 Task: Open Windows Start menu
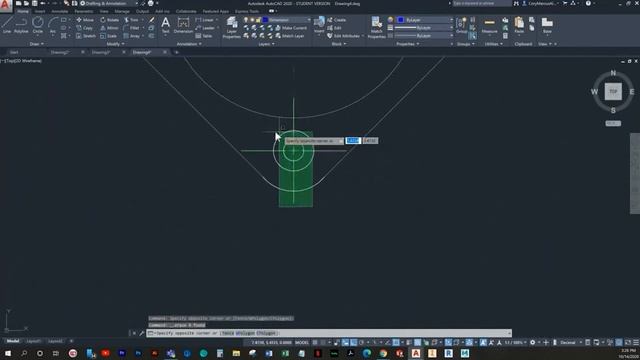pyautogui.click(x=8, y=353)
